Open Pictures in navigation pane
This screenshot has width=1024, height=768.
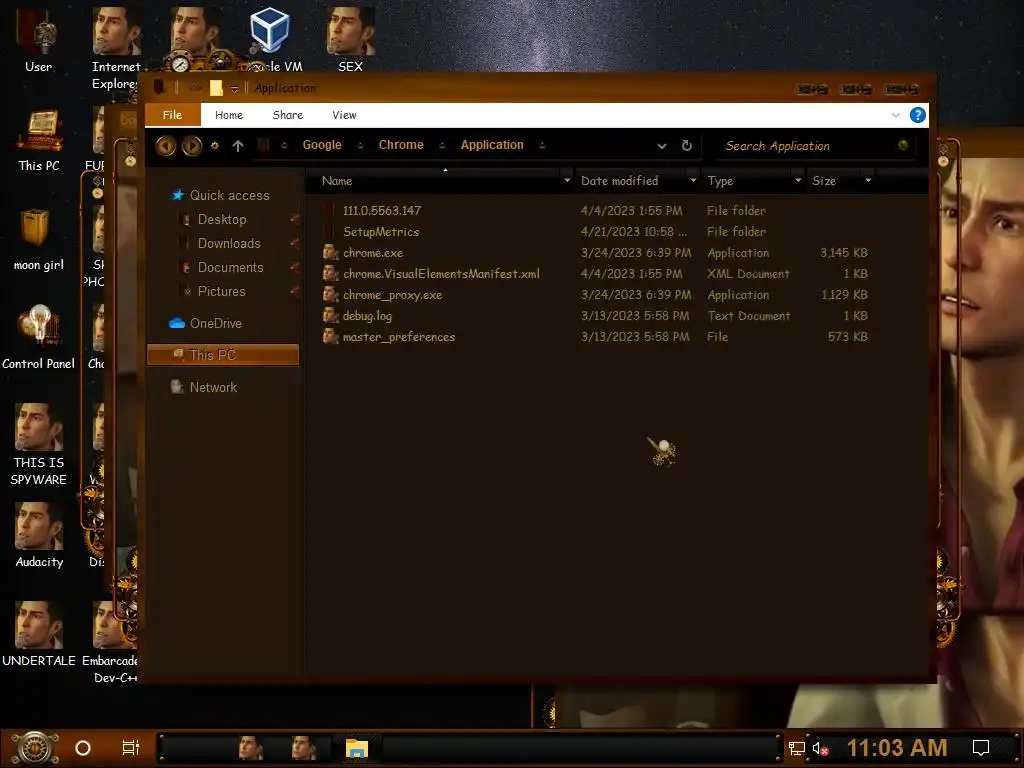221,292
